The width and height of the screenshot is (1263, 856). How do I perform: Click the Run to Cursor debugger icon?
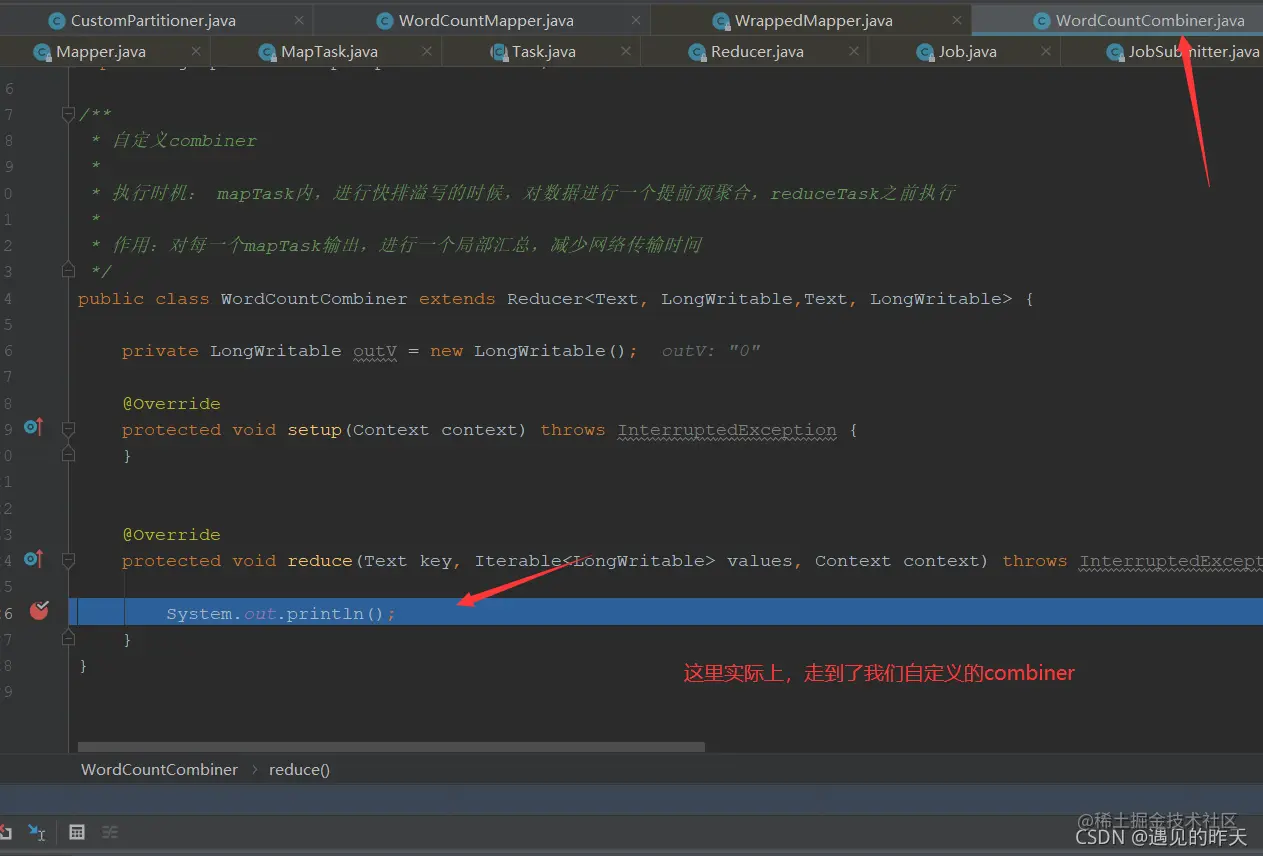[x=37, y=832]
